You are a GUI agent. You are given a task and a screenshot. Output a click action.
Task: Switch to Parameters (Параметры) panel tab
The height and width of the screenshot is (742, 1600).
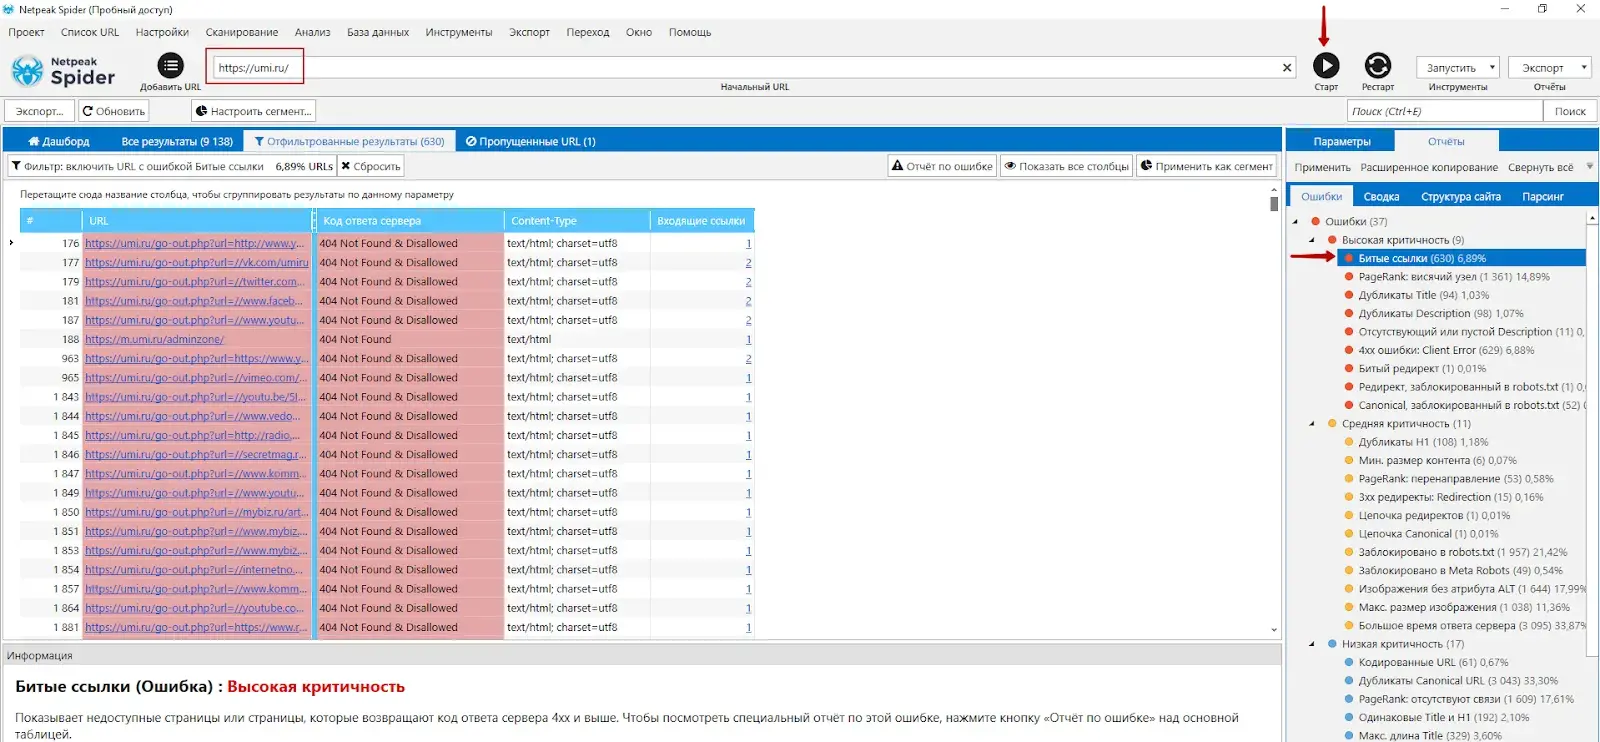[1342, 141]
